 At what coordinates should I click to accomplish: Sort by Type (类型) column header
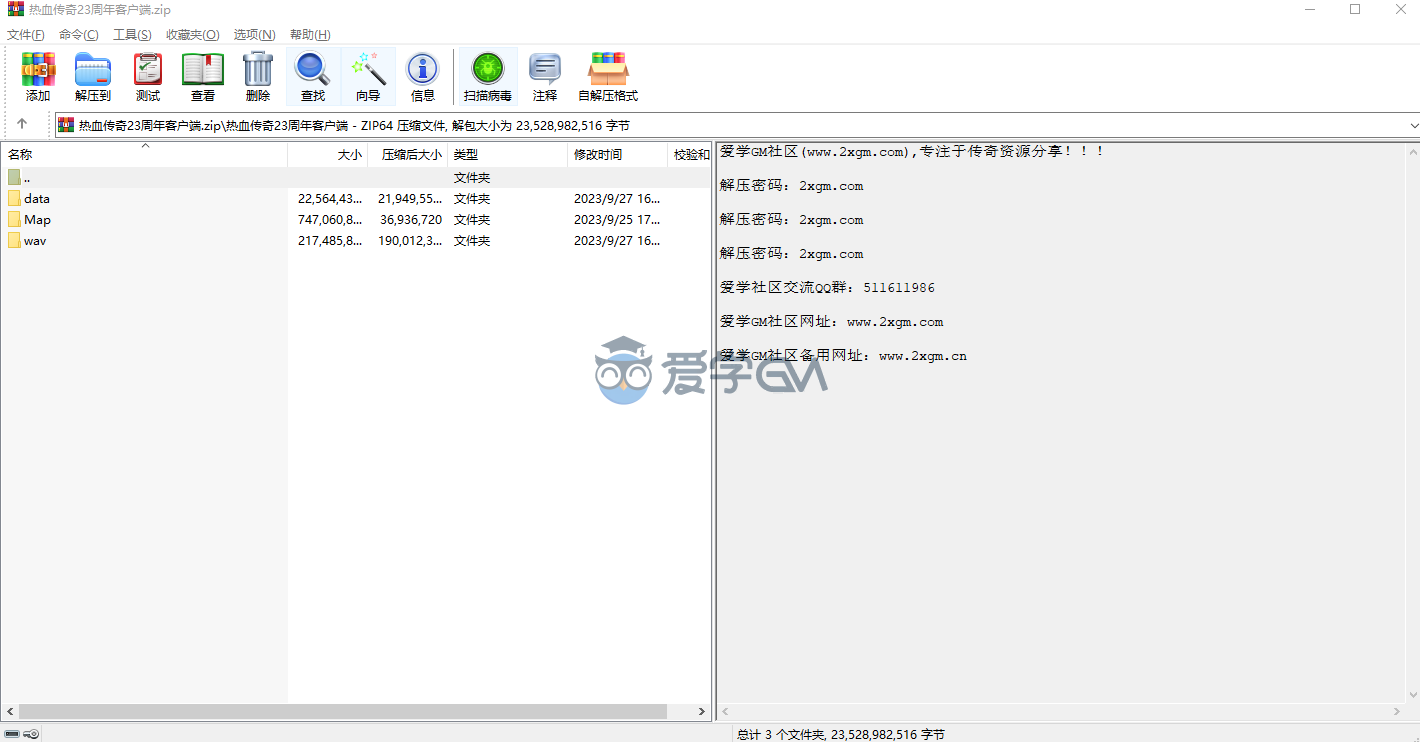tap(508, 155)
